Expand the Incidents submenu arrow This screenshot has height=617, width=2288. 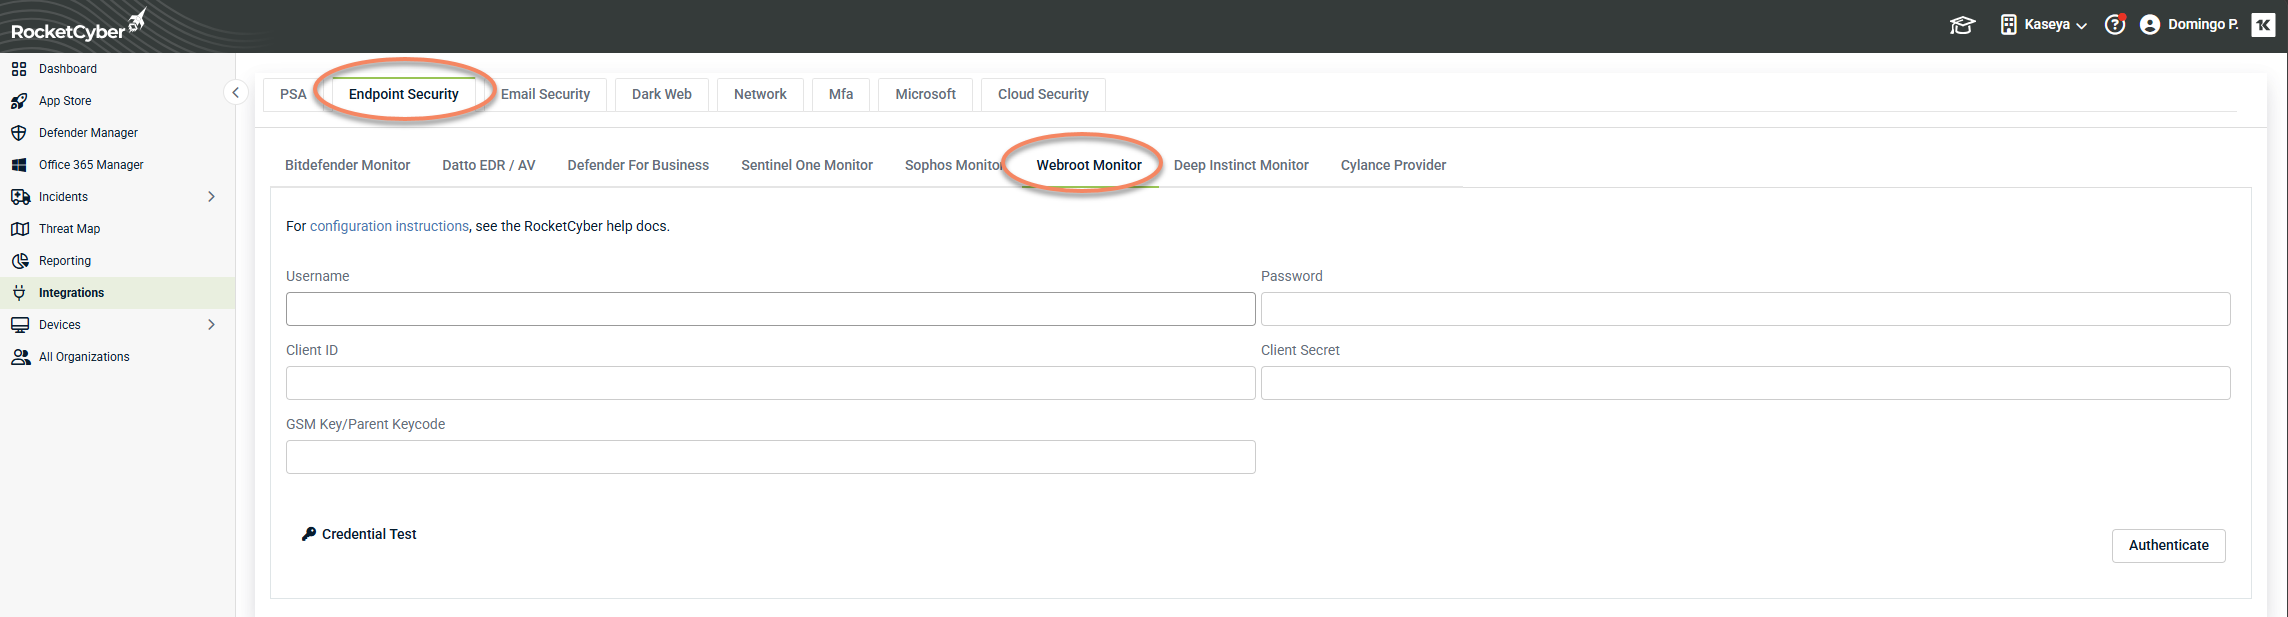pyautogui.click(x=211, y=197)
